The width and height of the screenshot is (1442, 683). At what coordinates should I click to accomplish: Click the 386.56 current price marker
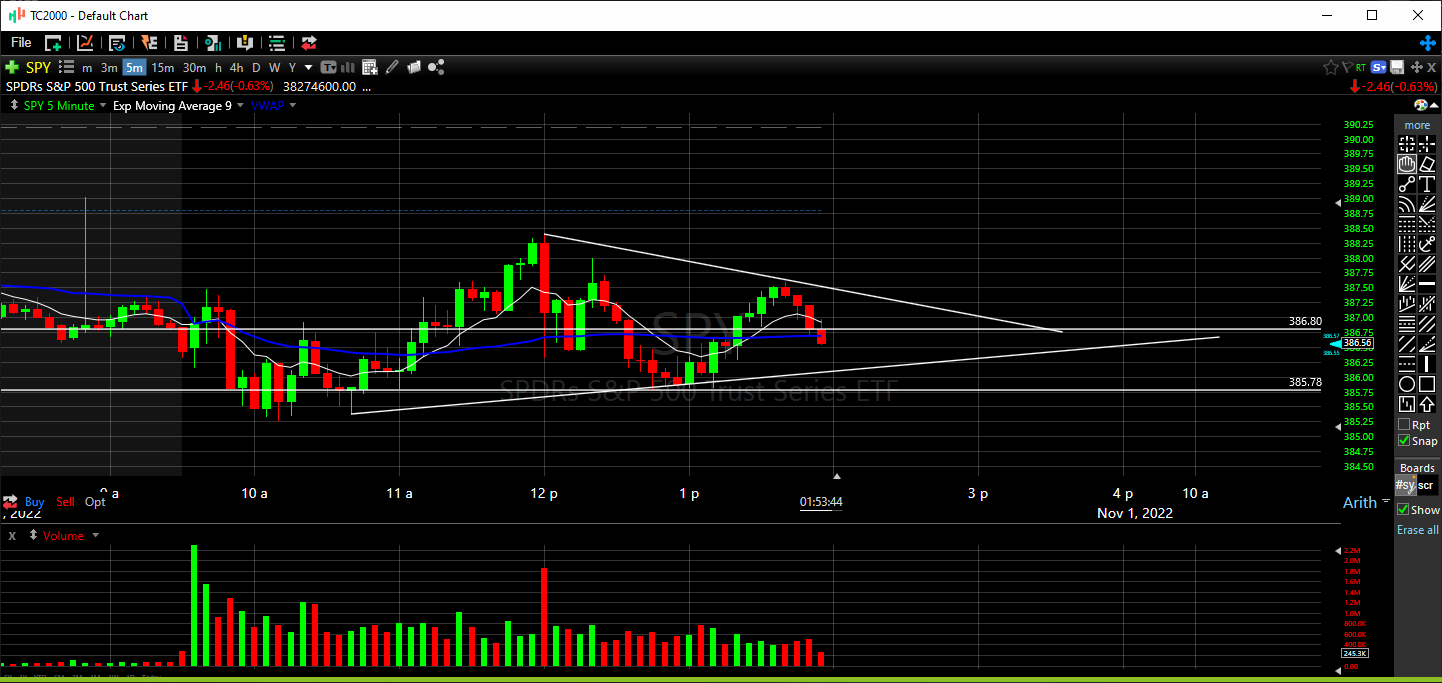[x=1358, y=342]
